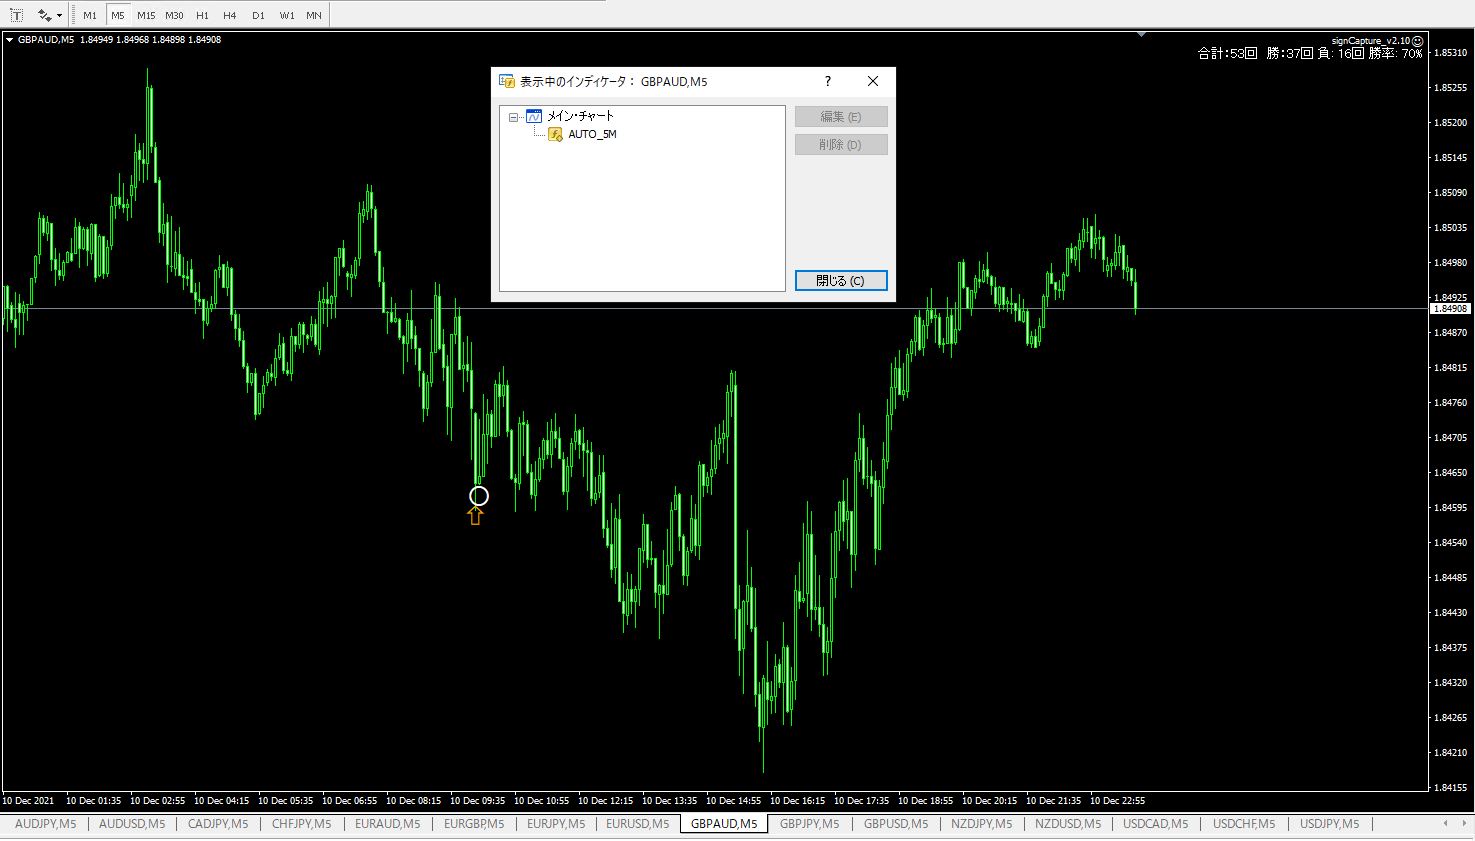Switch to the M1 timeframe
1475x841 pixels.
tap(90, 15)
